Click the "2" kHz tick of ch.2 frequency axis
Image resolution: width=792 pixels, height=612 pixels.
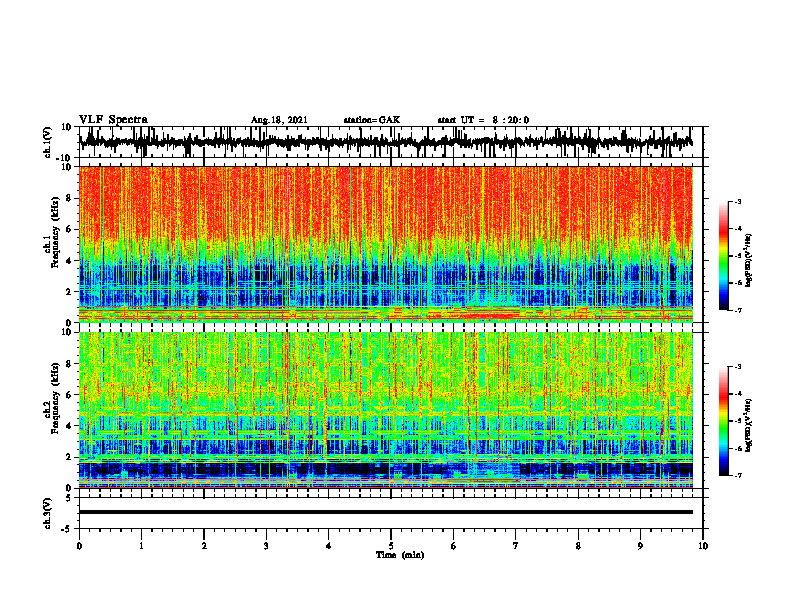[x=69, y=456]
